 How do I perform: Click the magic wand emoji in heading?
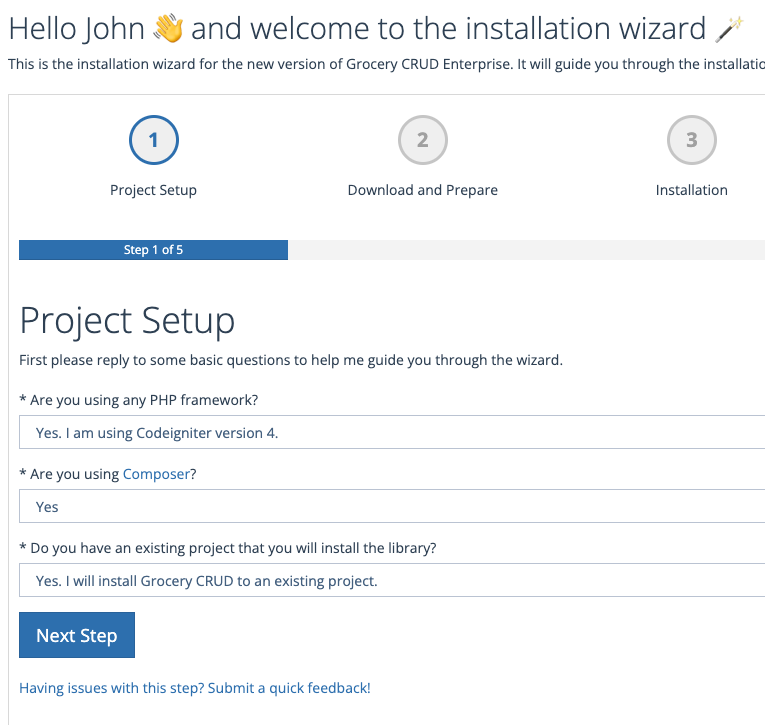pyautogui.click(x=729, y=29)
